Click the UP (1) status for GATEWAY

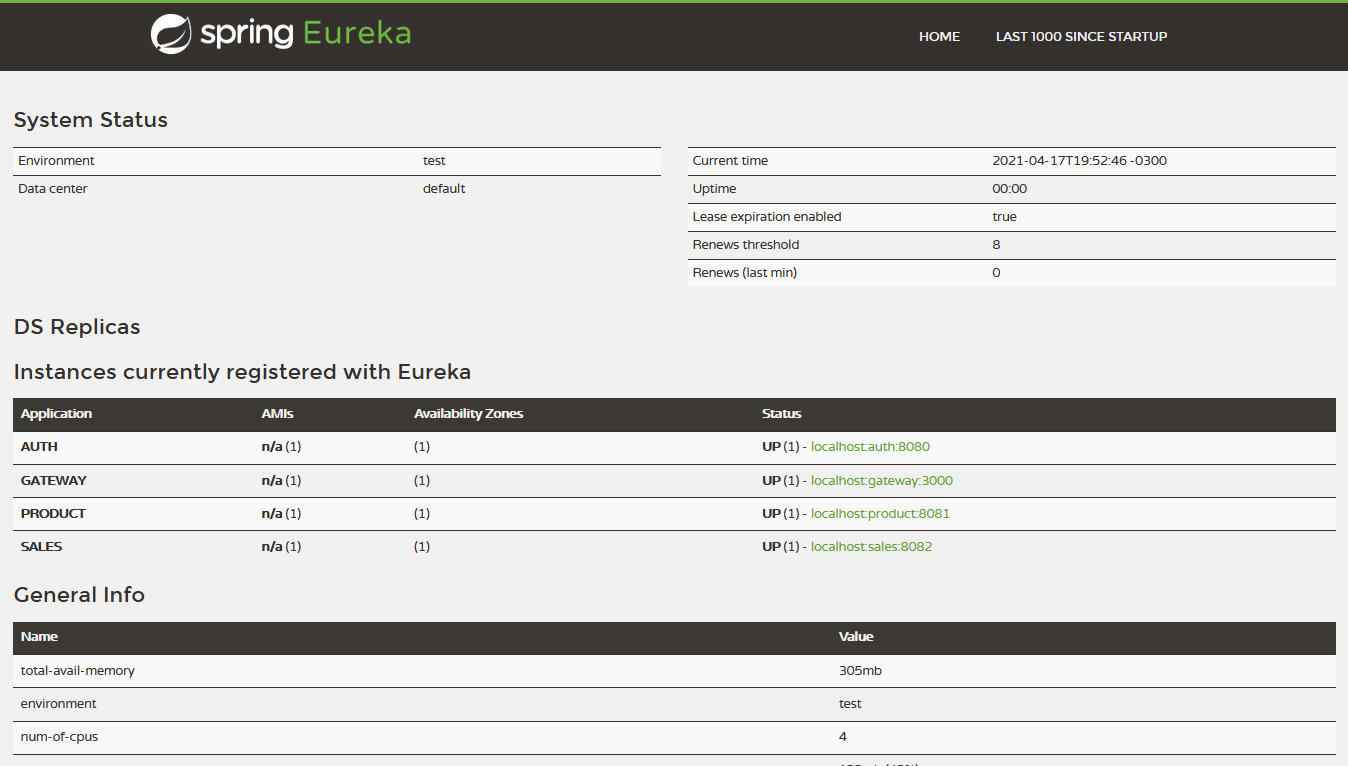click(780, 481)
